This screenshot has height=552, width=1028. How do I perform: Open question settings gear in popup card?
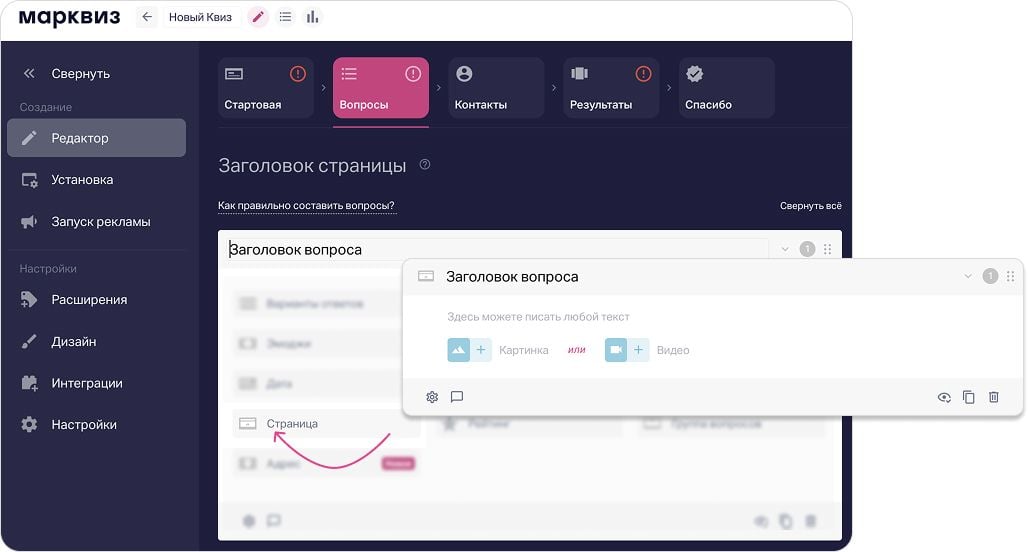pos(432,397)
